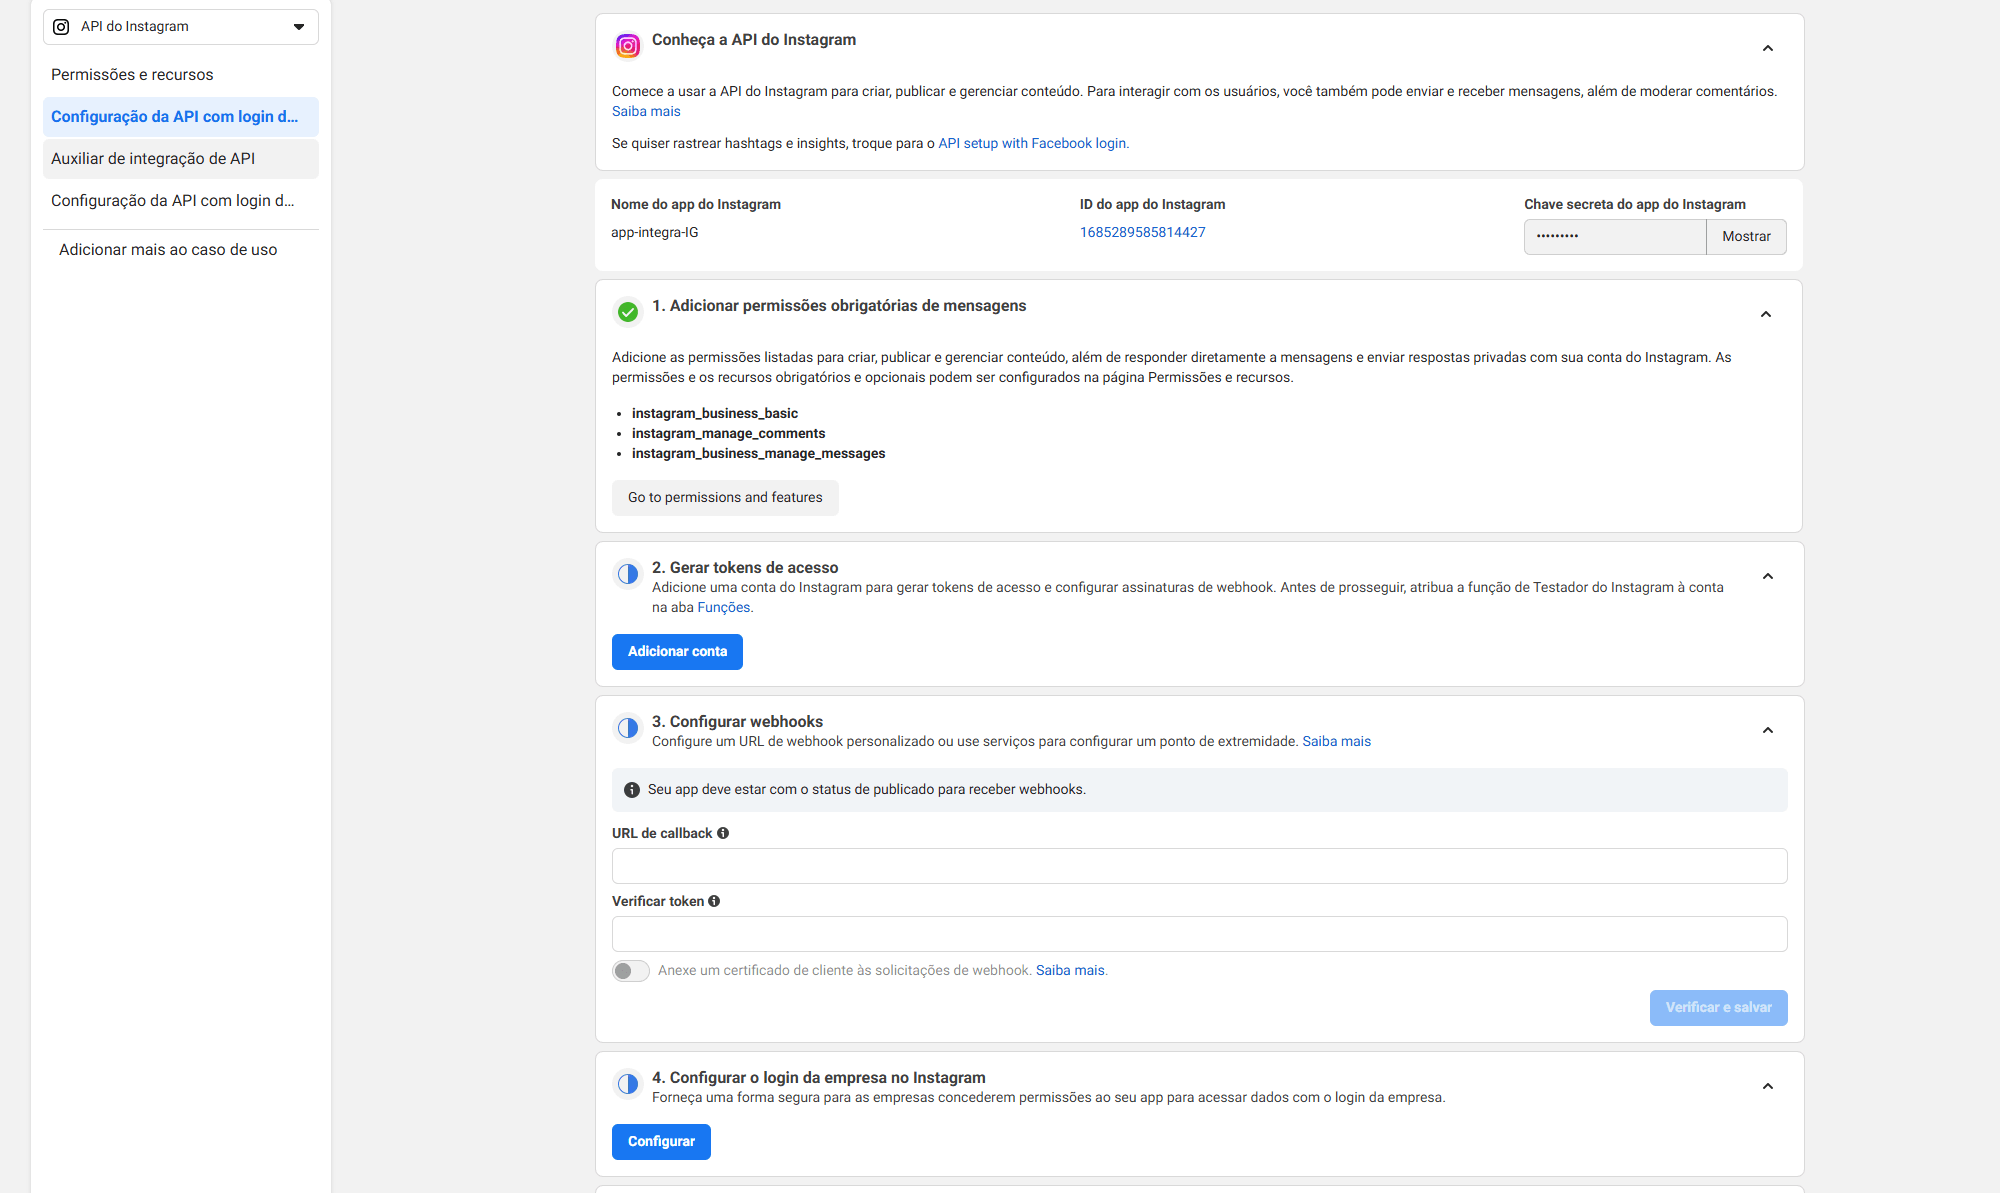
Task: Click status icon on Configurar o login da empresa
Action: (x=628, y=1084)
